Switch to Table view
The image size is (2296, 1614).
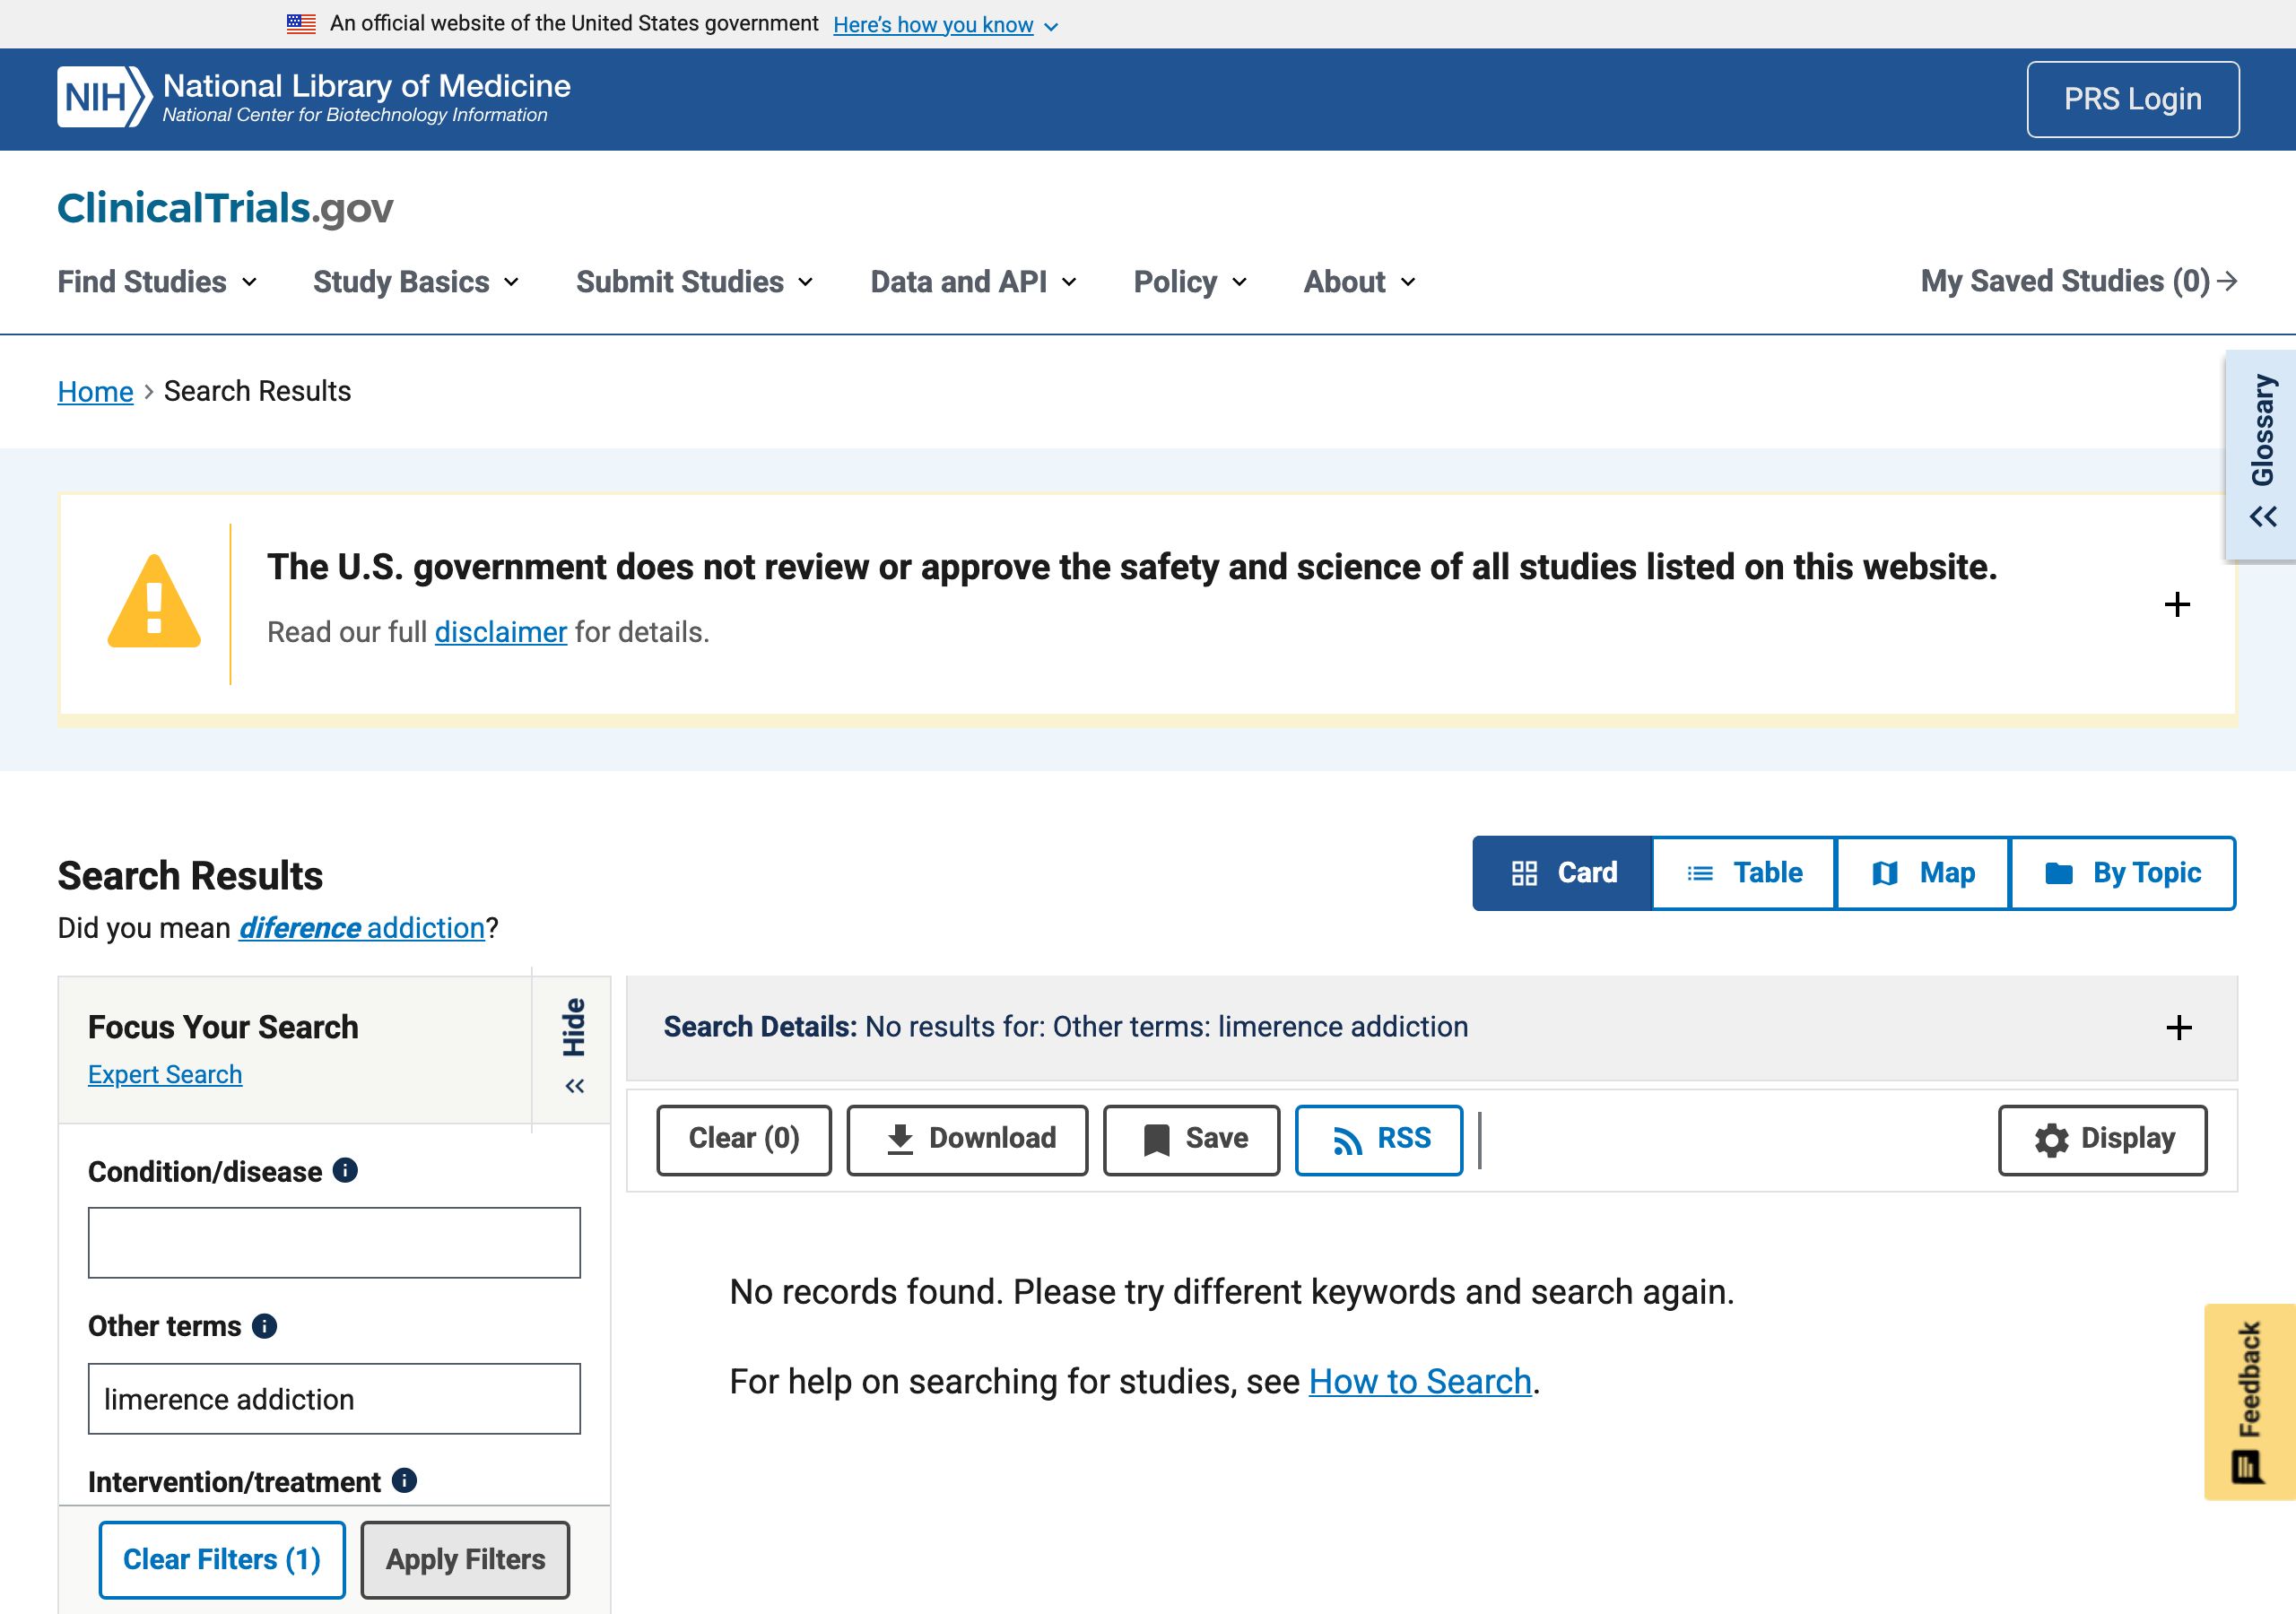coord(1744,873)
